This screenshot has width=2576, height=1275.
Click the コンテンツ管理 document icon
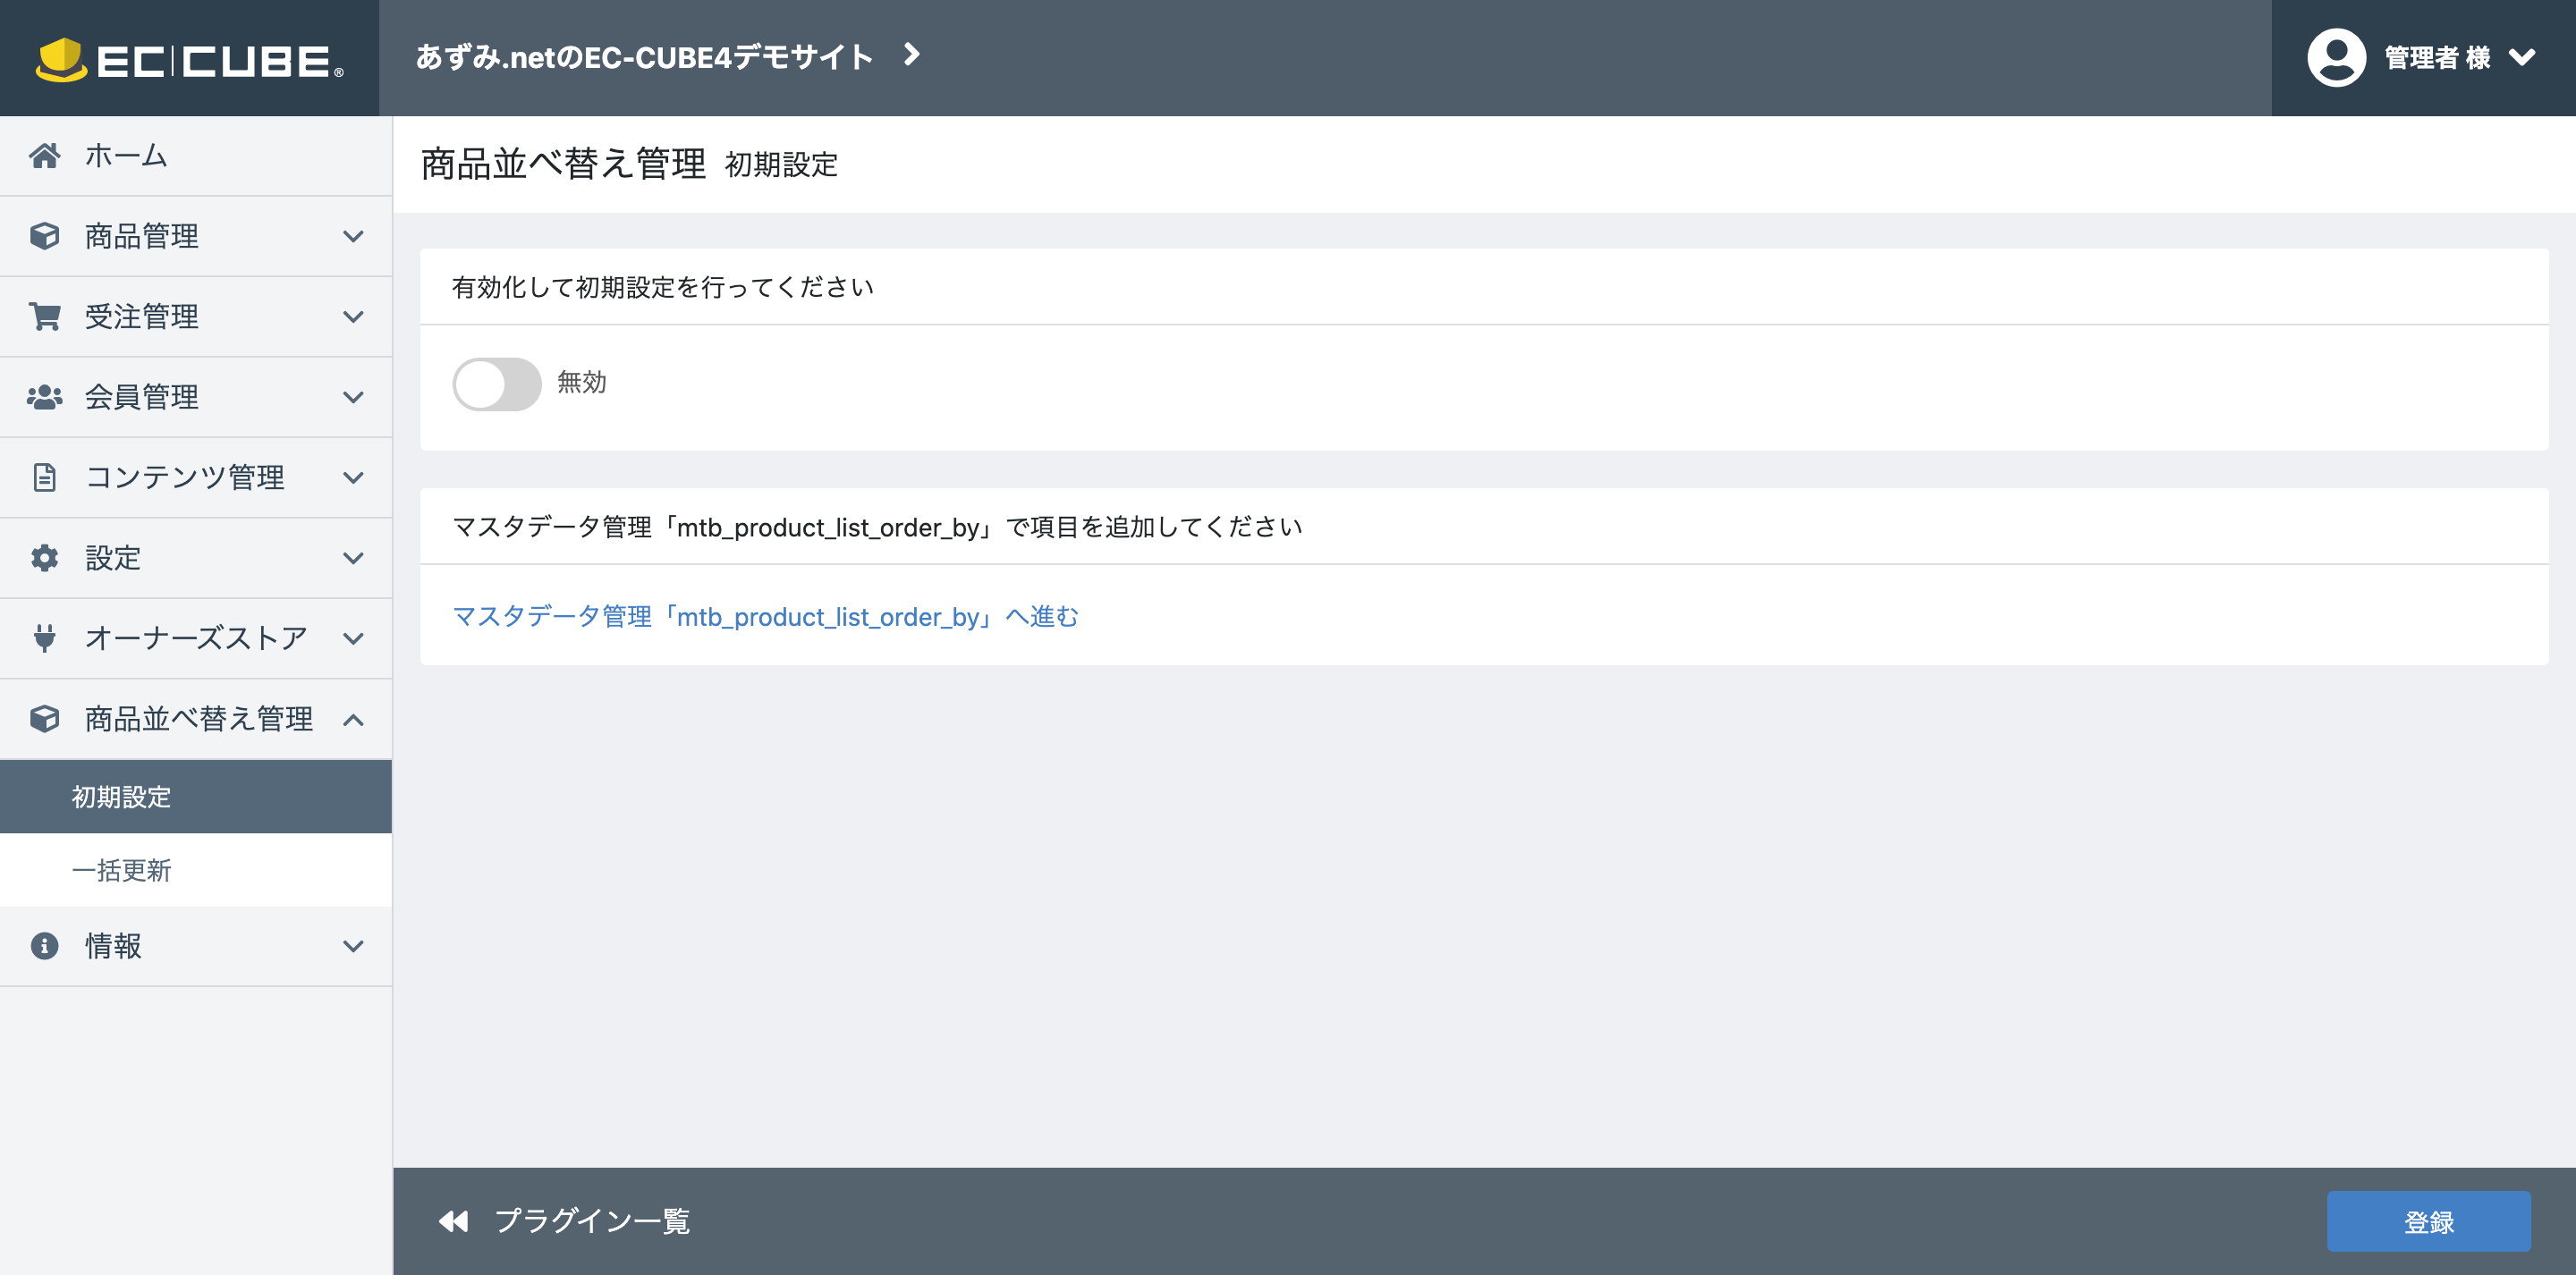(x=44, y=477)
